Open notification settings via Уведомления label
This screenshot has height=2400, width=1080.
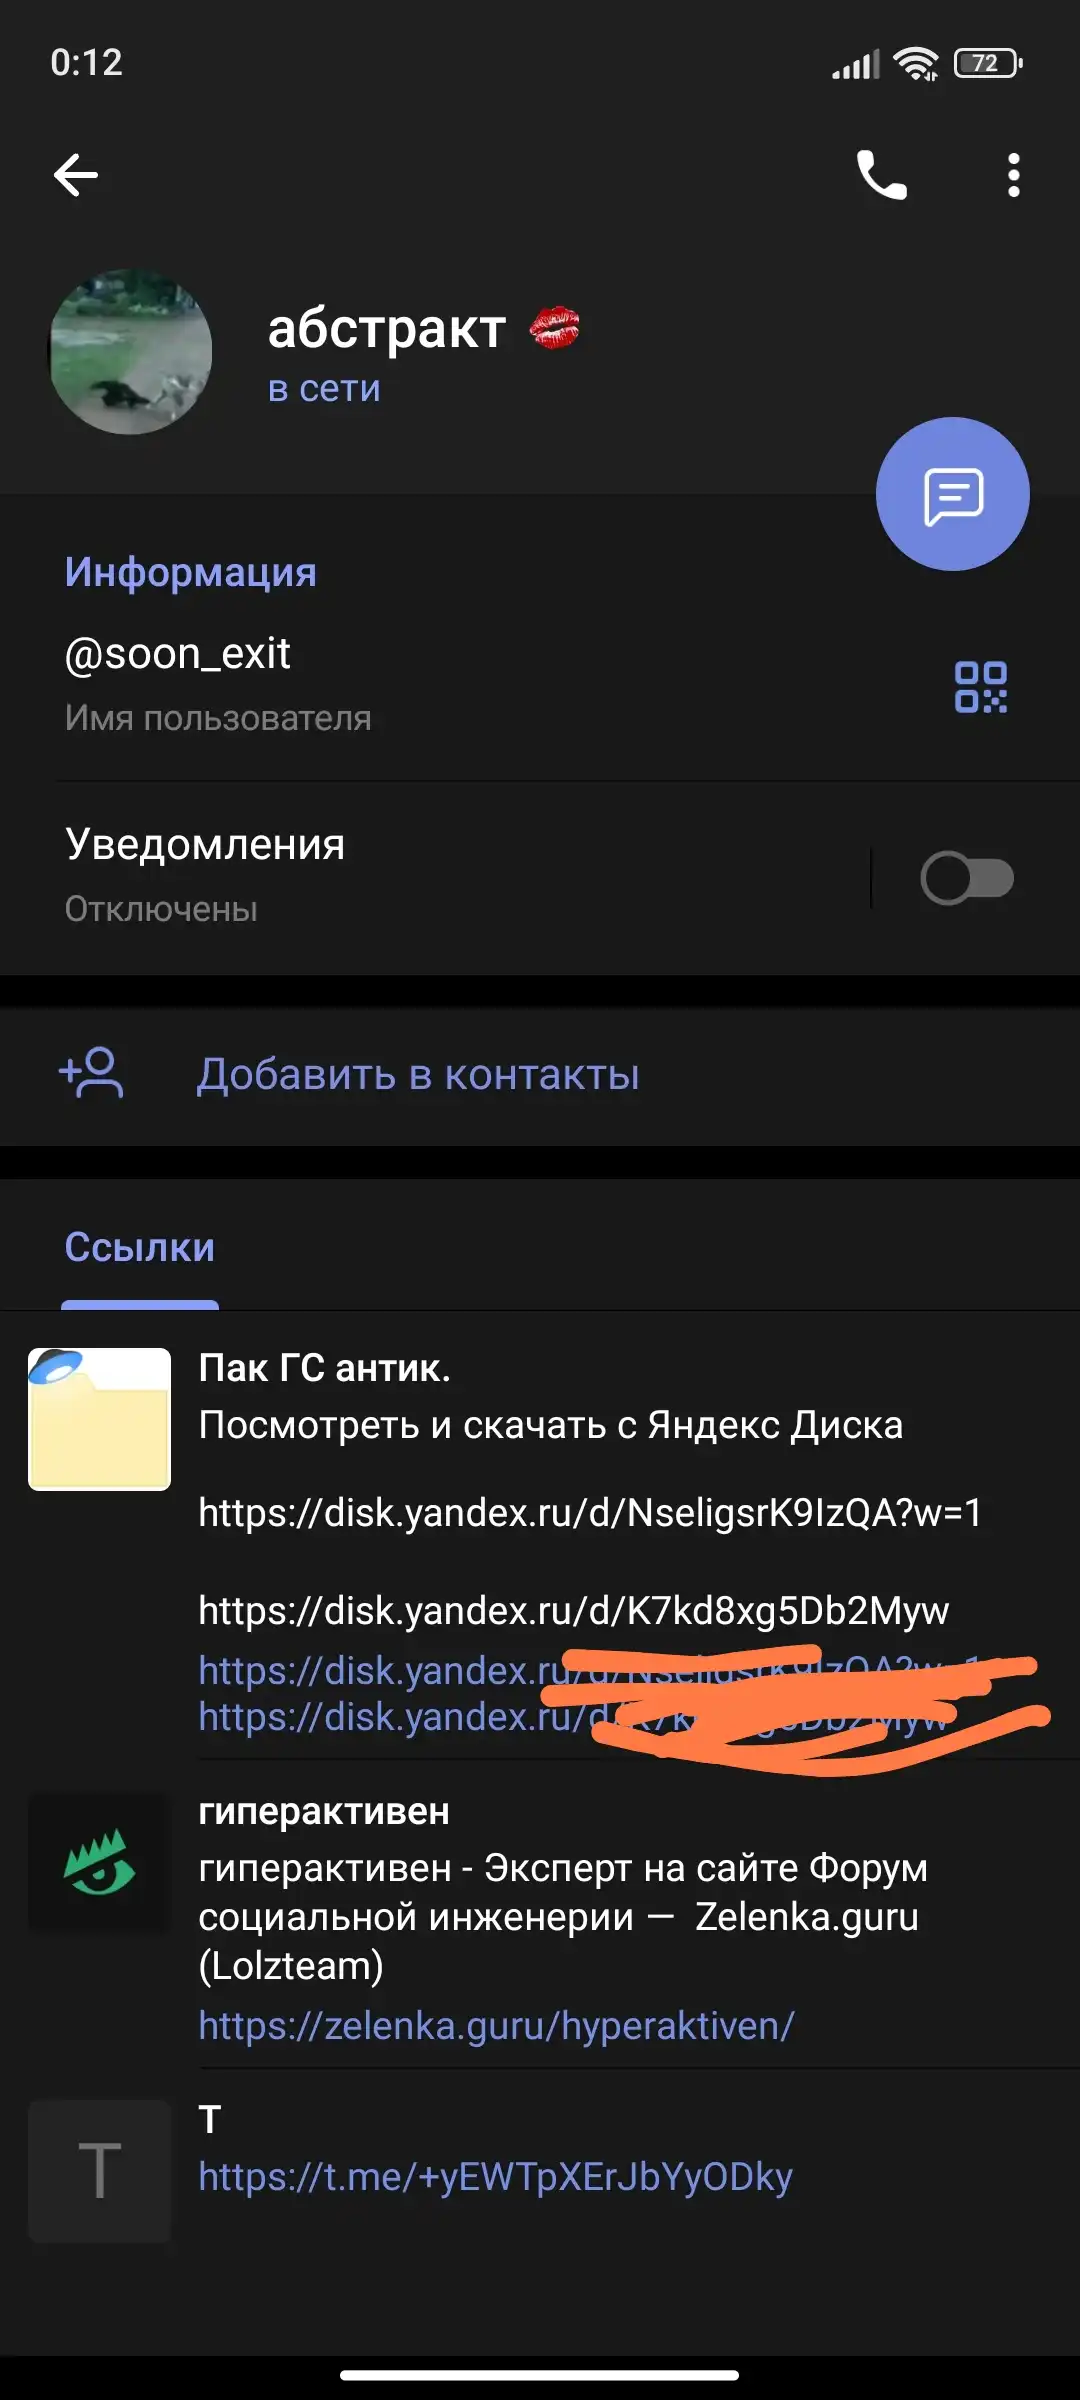205,844
